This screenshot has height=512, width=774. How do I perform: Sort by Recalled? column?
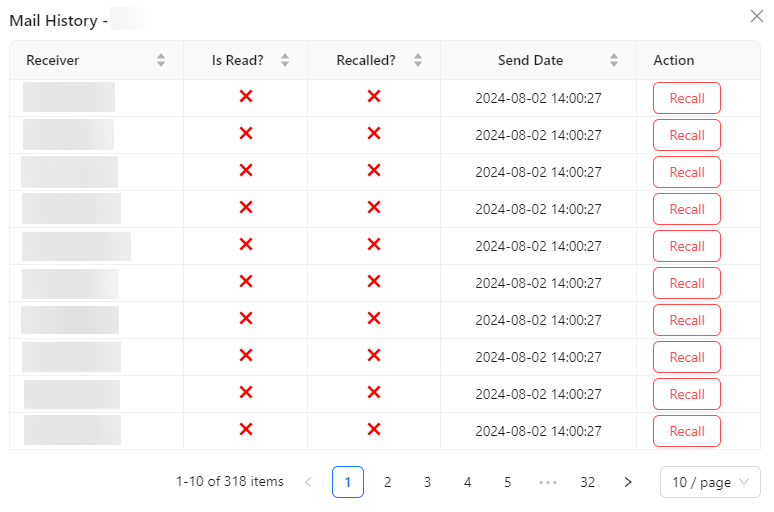[418, 60]
